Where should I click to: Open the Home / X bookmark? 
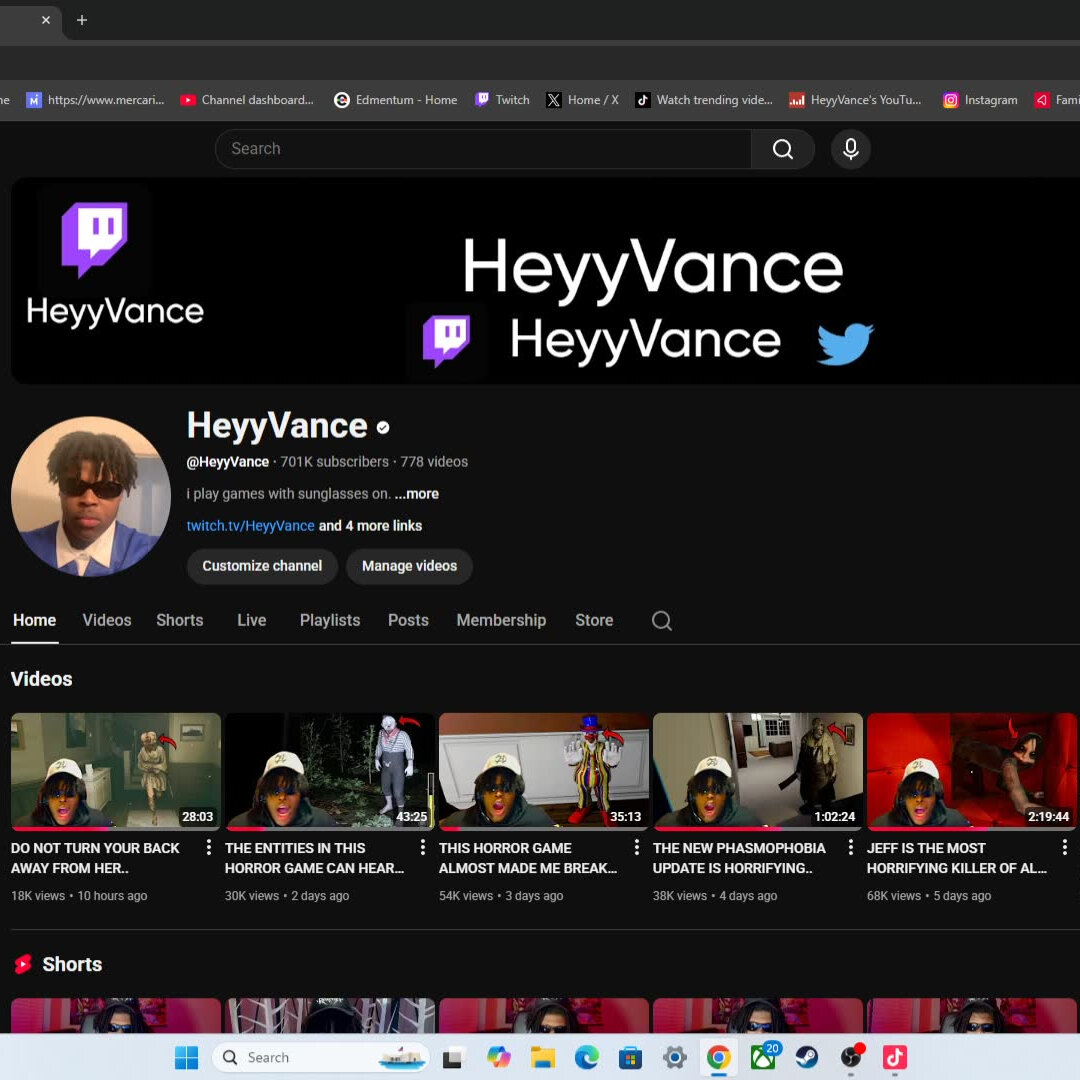coord(583,100)
